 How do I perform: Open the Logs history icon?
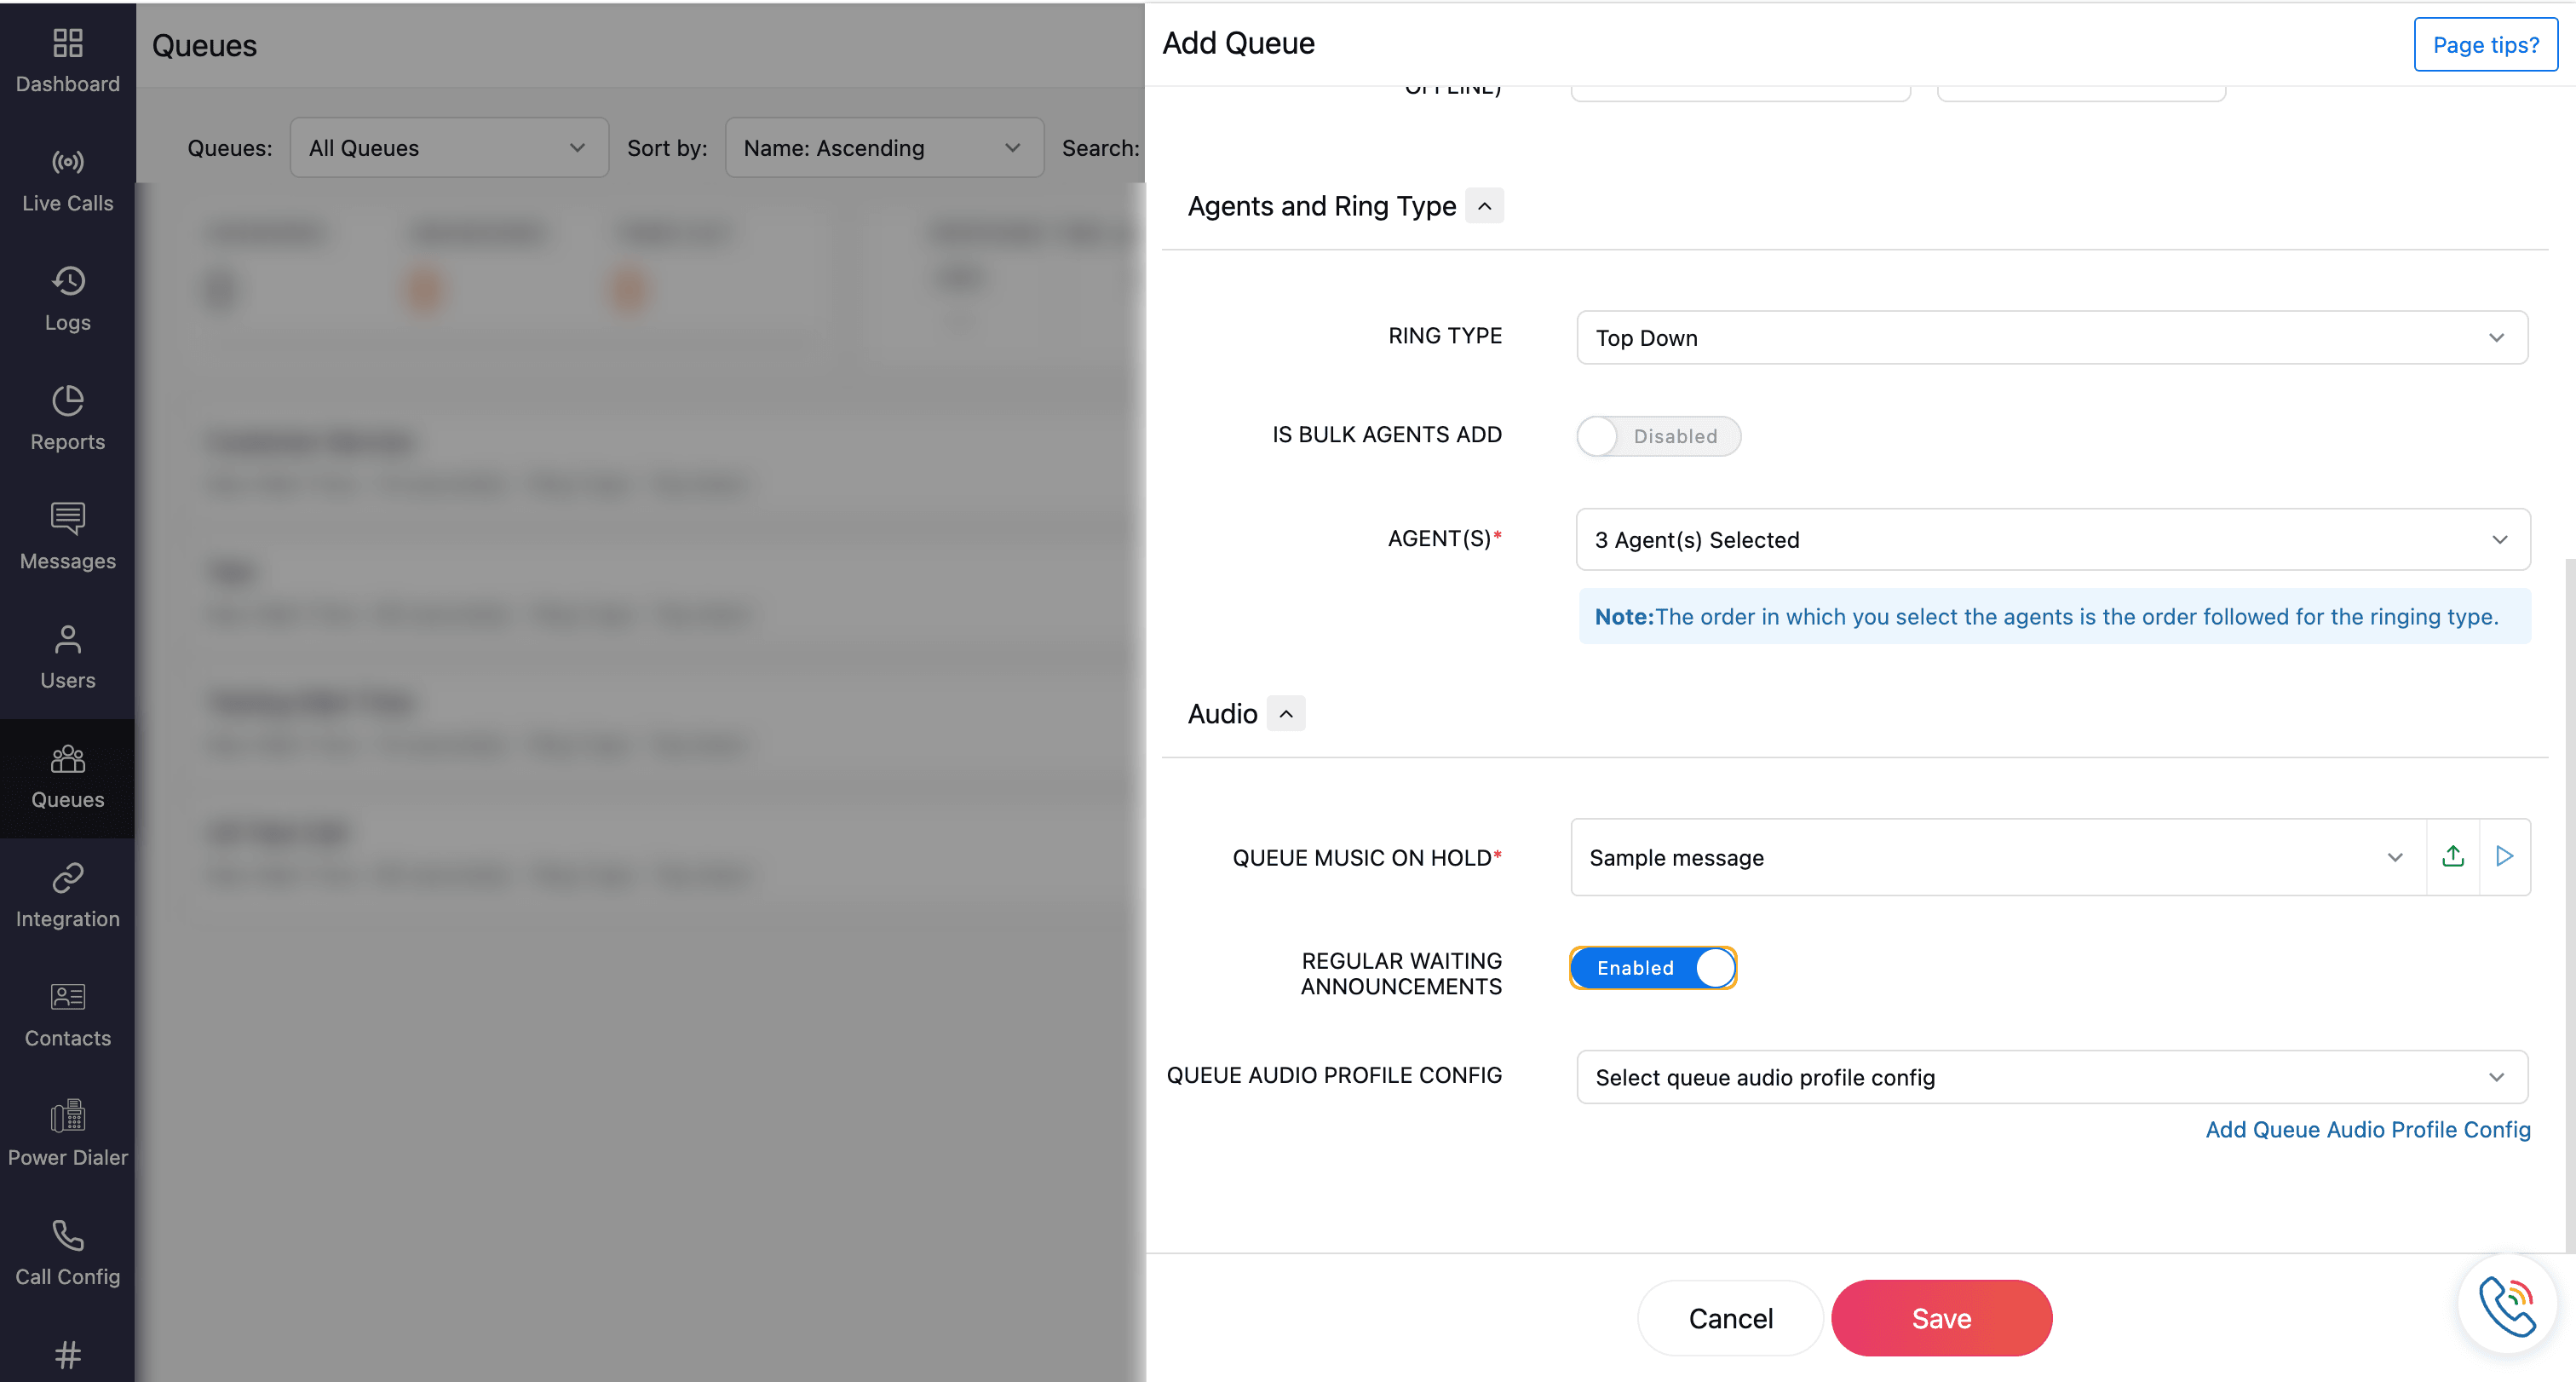coord(67,282)
